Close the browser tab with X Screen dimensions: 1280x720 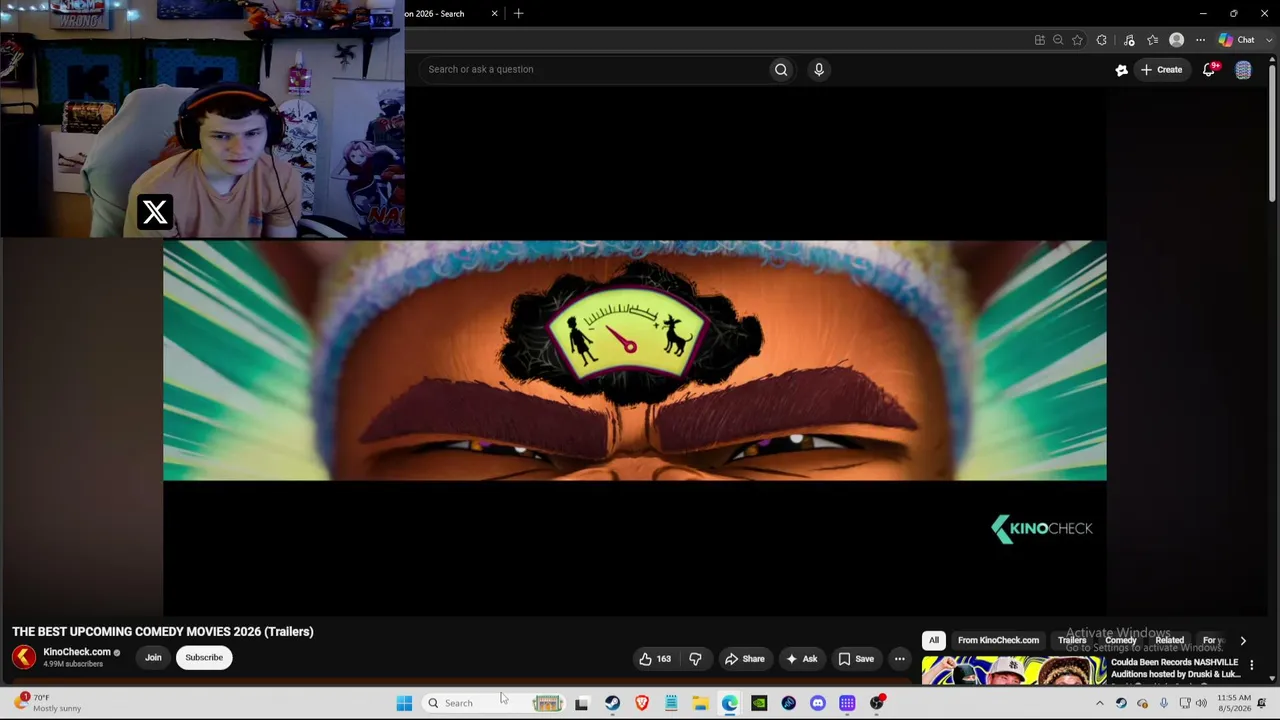tap(494, 14)
